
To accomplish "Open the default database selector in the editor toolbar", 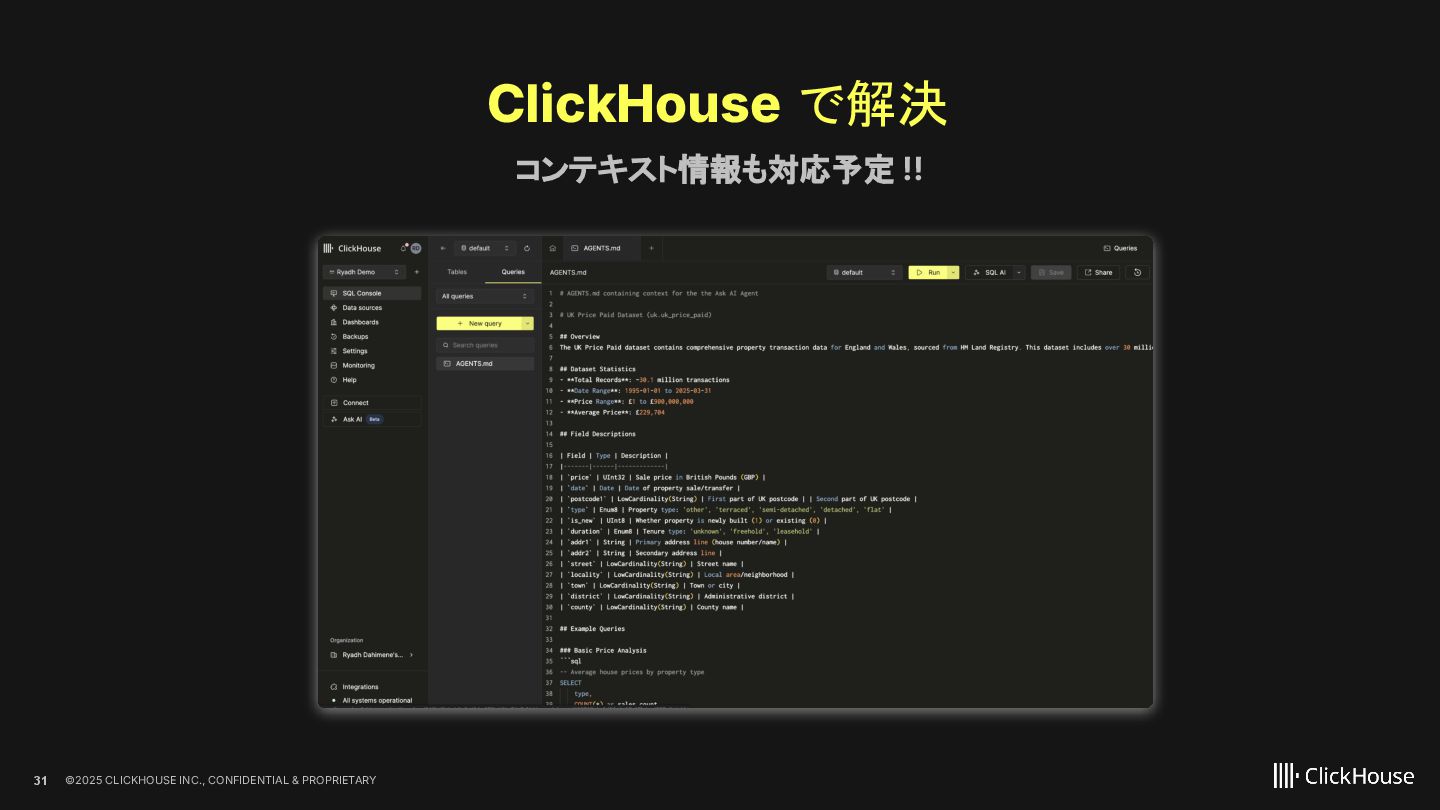I will pos(864,272).
